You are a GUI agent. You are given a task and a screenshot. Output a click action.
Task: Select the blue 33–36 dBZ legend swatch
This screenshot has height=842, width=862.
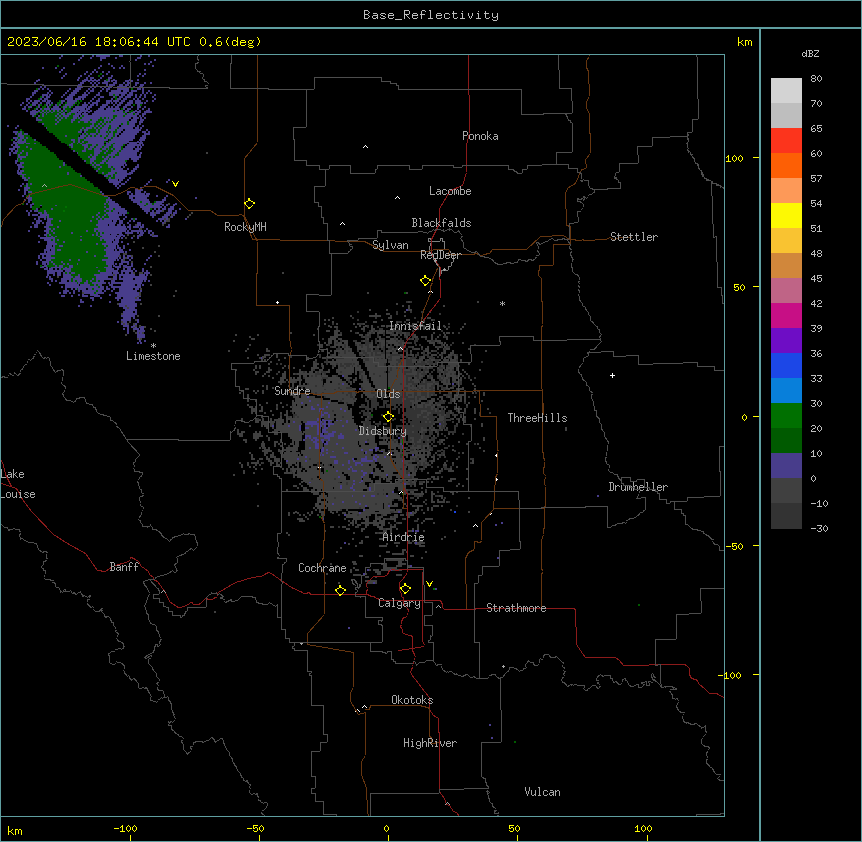pyautogui.click(x=786, y=365)
